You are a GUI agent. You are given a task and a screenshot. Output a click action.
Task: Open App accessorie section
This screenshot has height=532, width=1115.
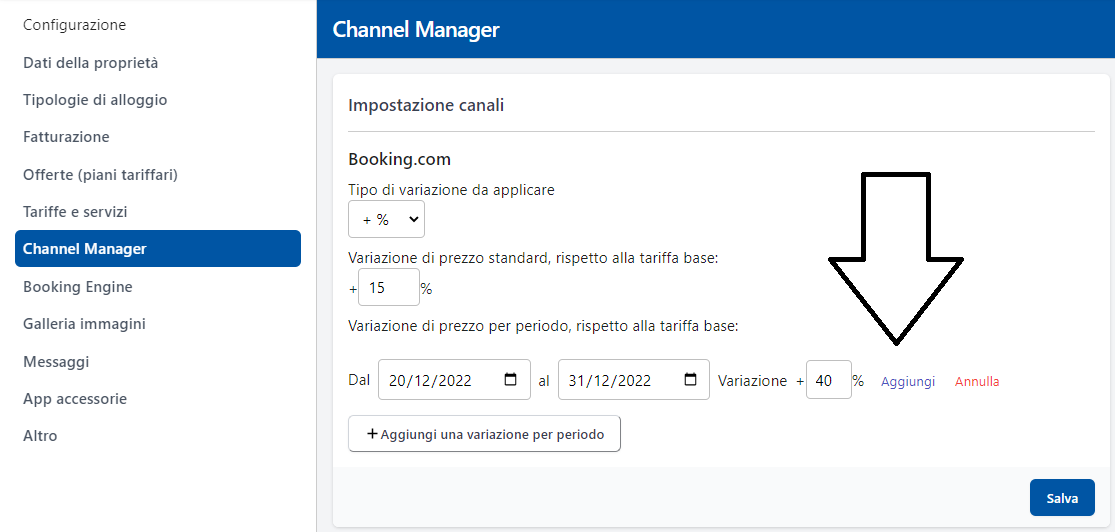pyautogui.click(x=75, y=399)
